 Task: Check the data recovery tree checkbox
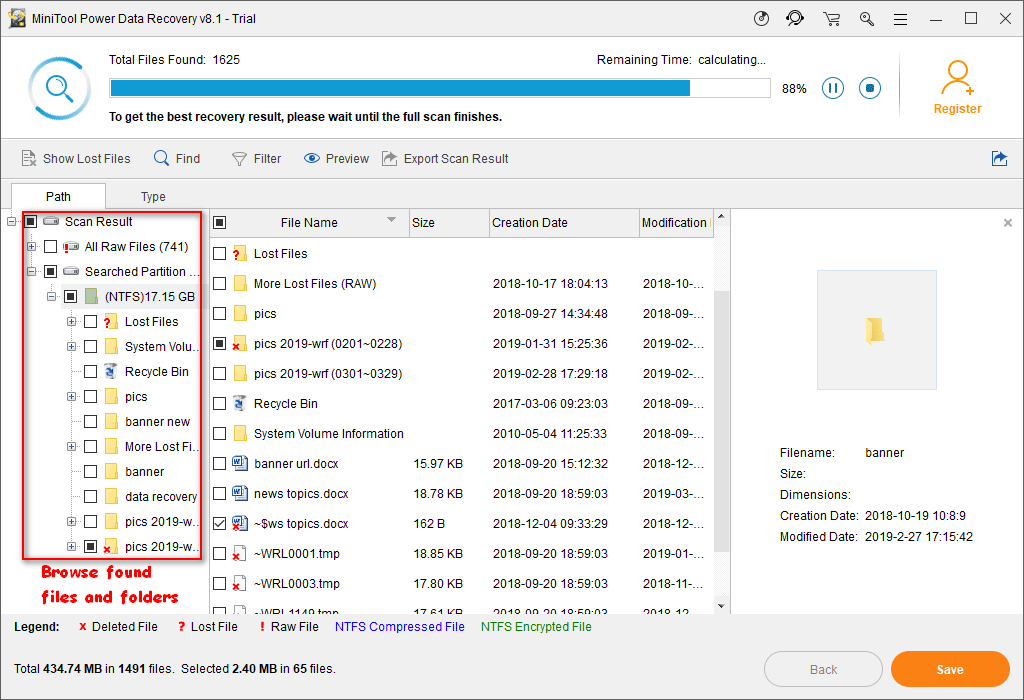[x=91, y=497]
